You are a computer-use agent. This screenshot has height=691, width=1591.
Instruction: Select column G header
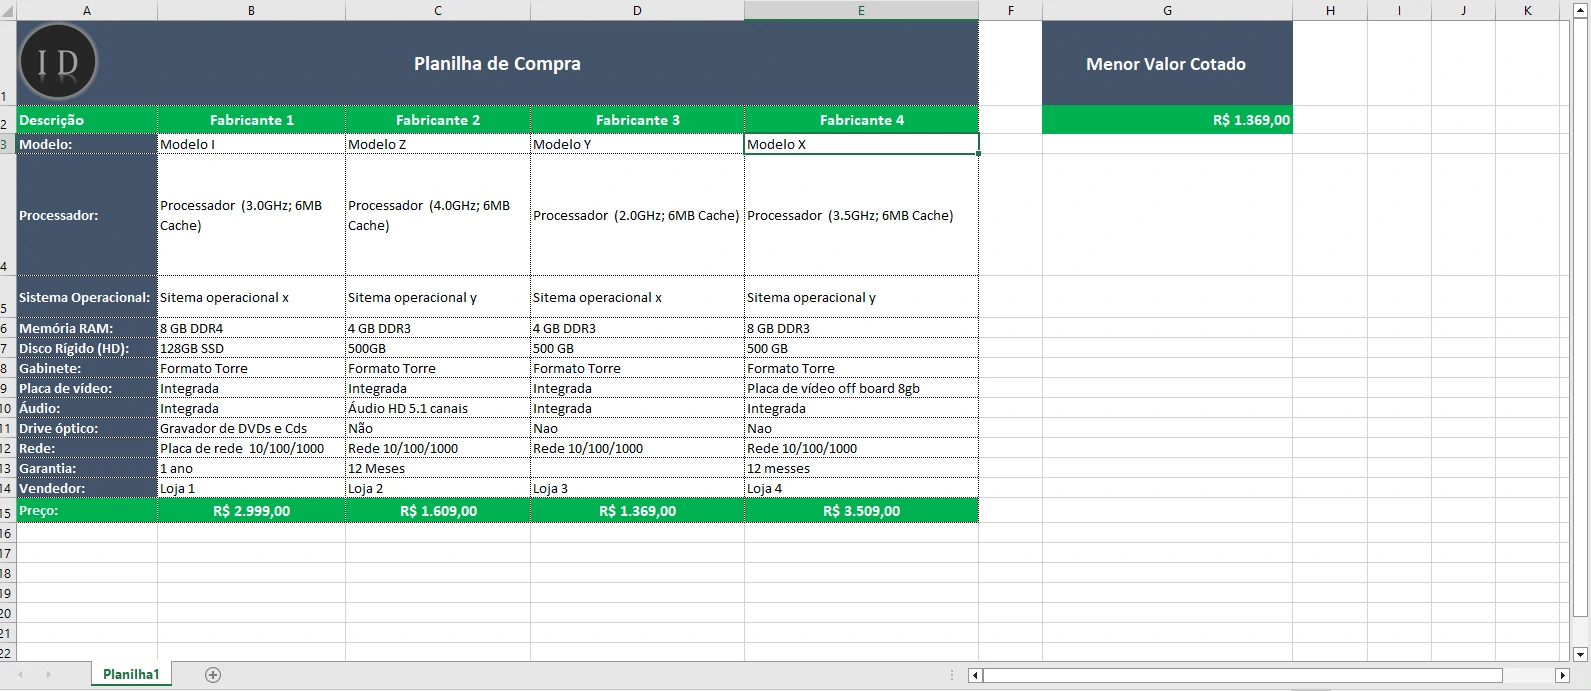pyautogui.click(x=1167, y=10)
